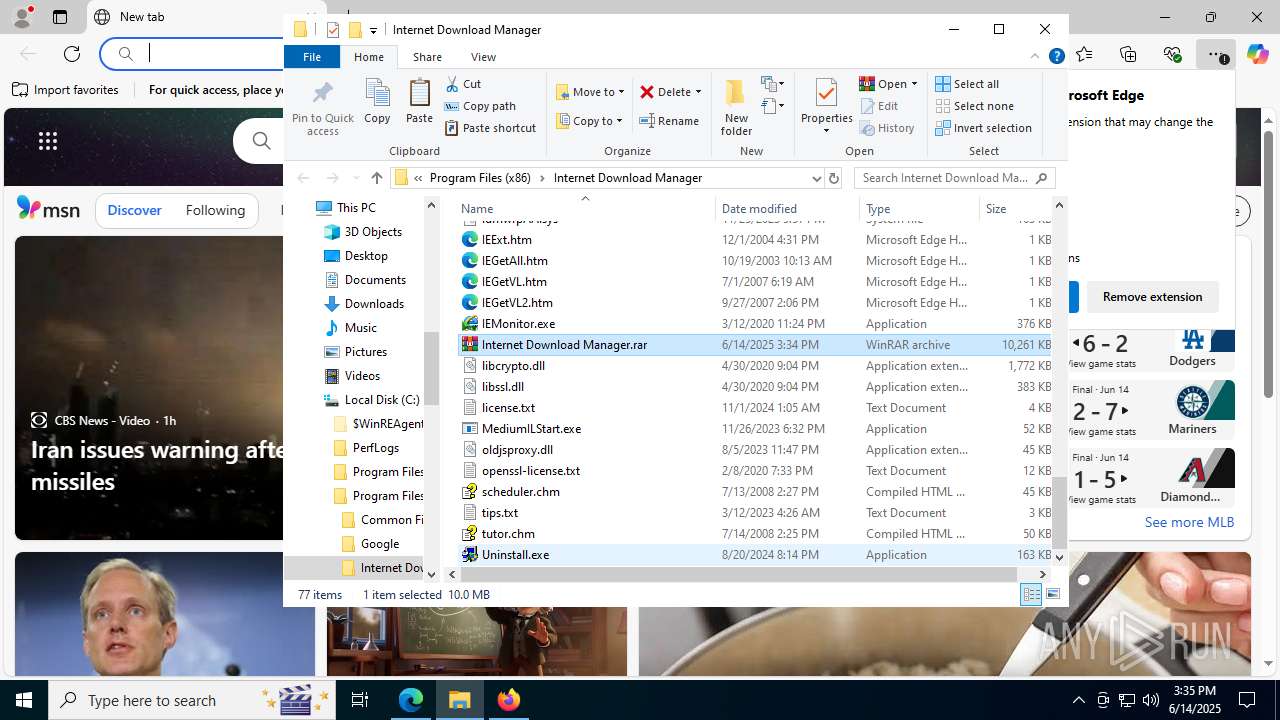Viewport: 1280px width, 720px height.
Task: Click Paste shortcut in ribbon
Action: [490, 128]
